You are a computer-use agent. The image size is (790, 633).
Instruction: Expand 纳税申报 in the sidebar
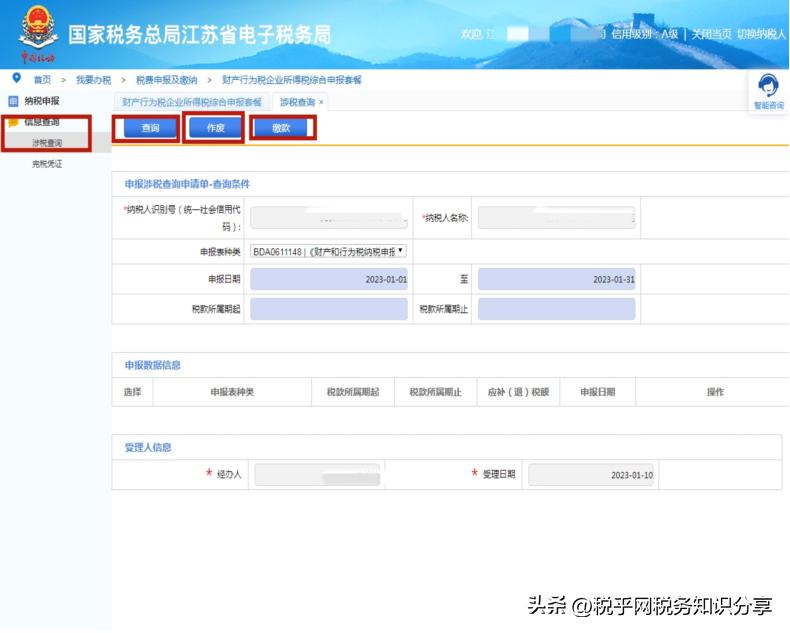42,101
